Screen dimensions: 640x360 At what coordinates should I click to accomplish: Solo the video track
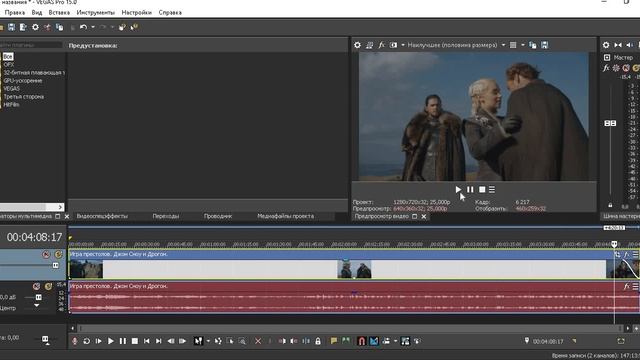point(58,254)
